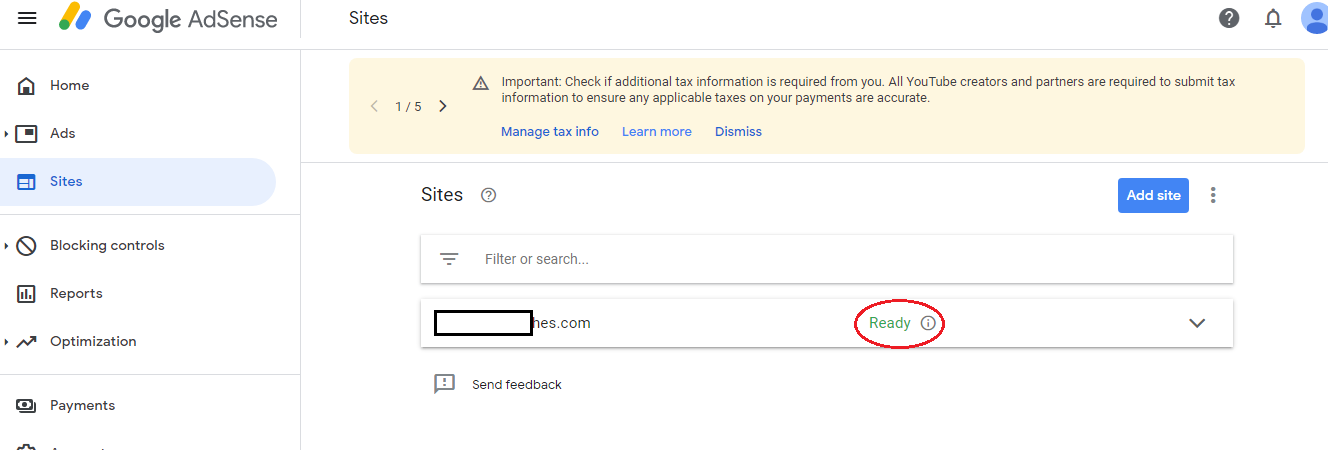Expand the Blocking controls section

click(x=7, y=245)
